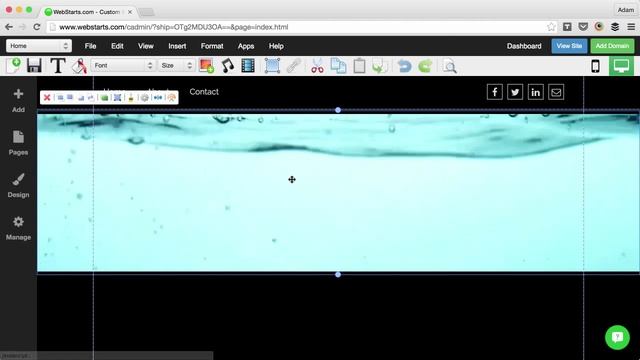
Task: Click the green image icon in the floating toolbar
Action: tap(105, 98)
